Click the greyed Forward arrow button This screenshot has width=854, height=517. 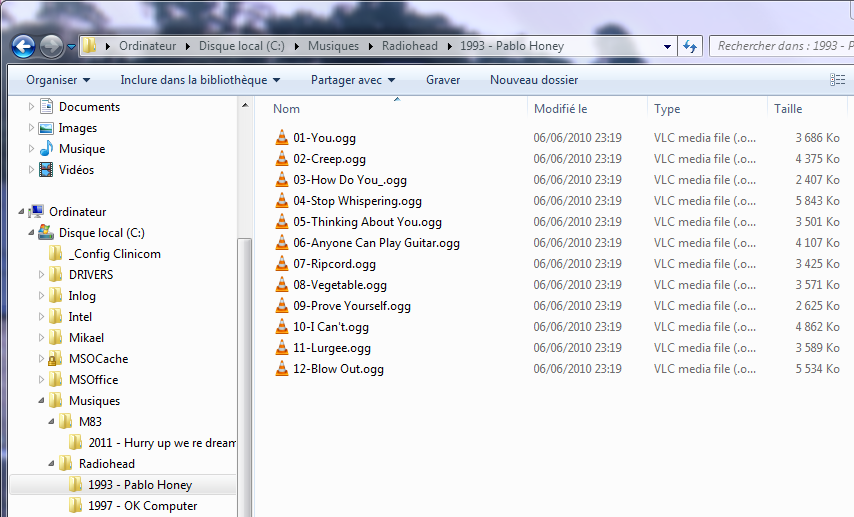tap(51, 46)
